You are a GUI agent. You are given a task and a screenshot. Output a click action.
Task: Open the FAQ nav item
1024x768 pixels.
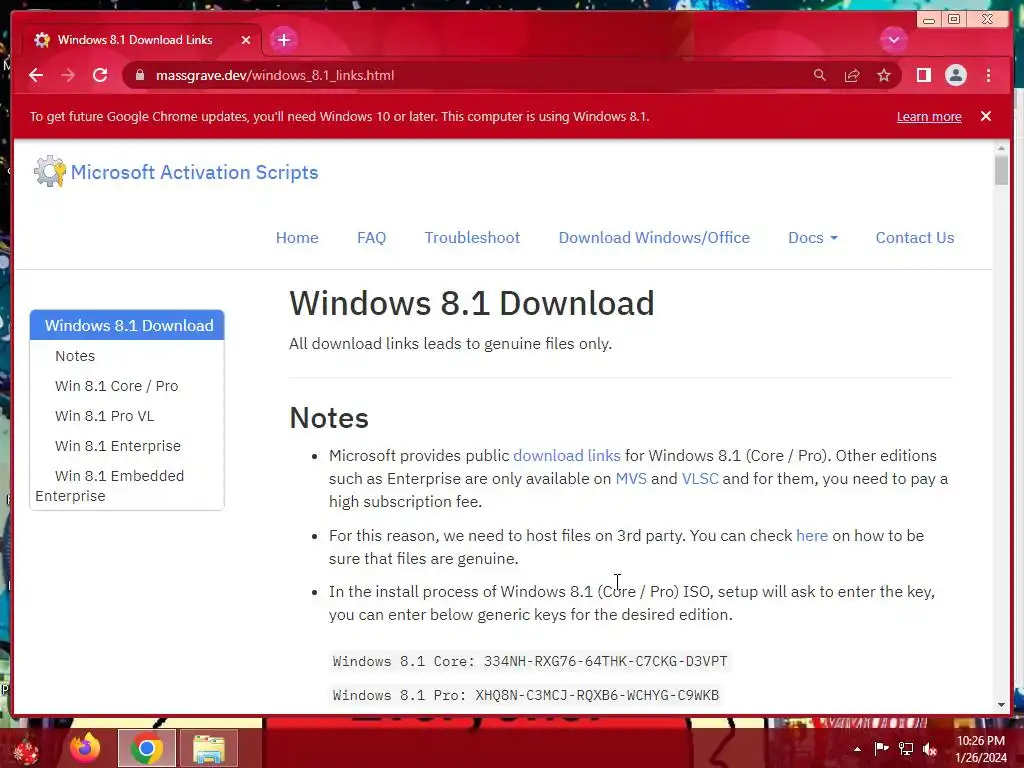(372, 238)
